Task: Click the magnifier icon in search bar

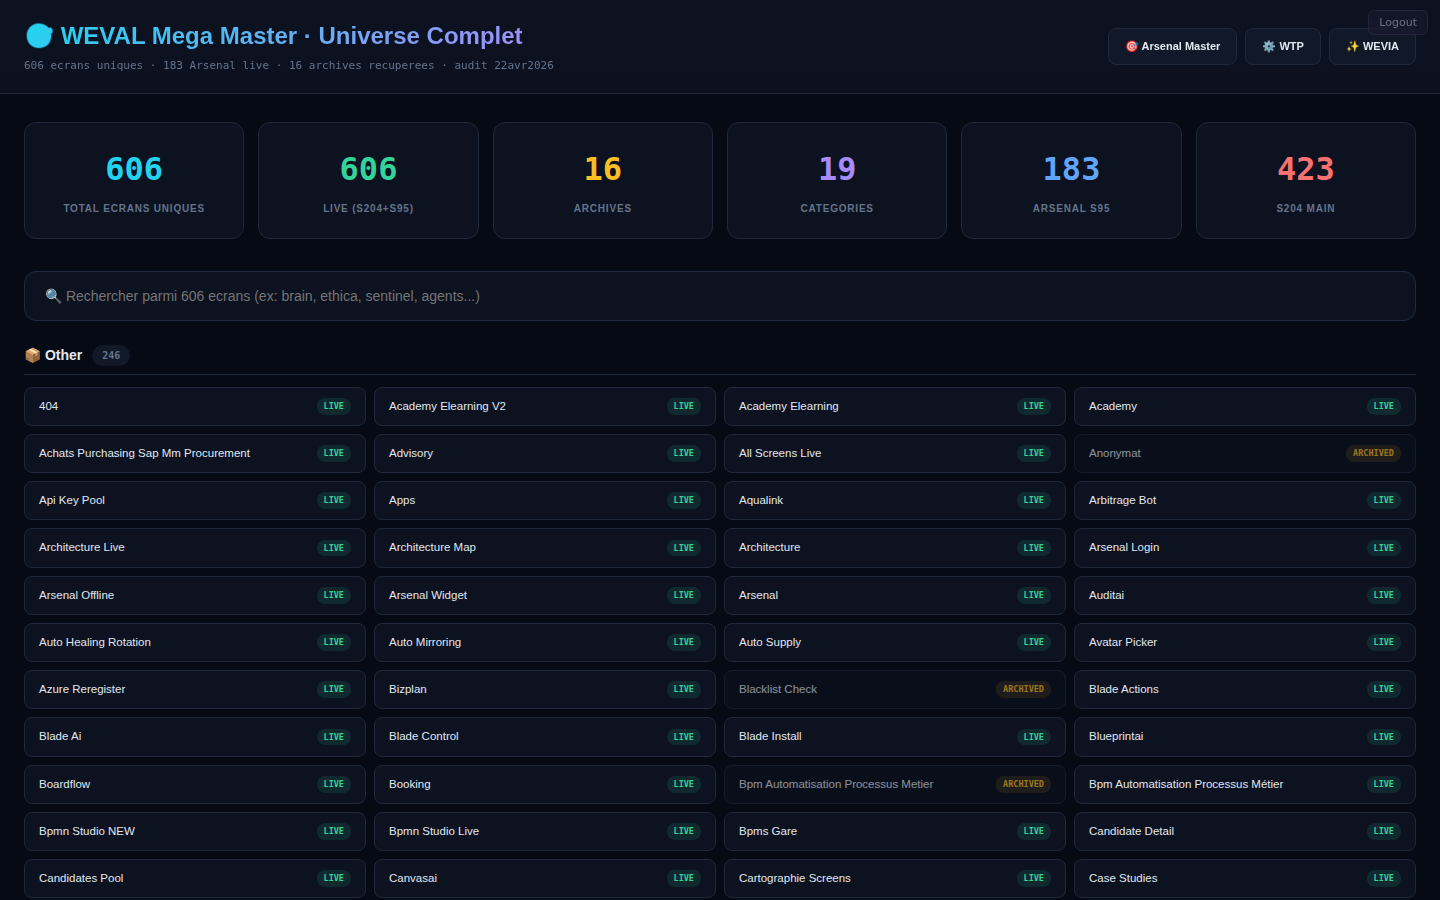Action: (53, 296)
